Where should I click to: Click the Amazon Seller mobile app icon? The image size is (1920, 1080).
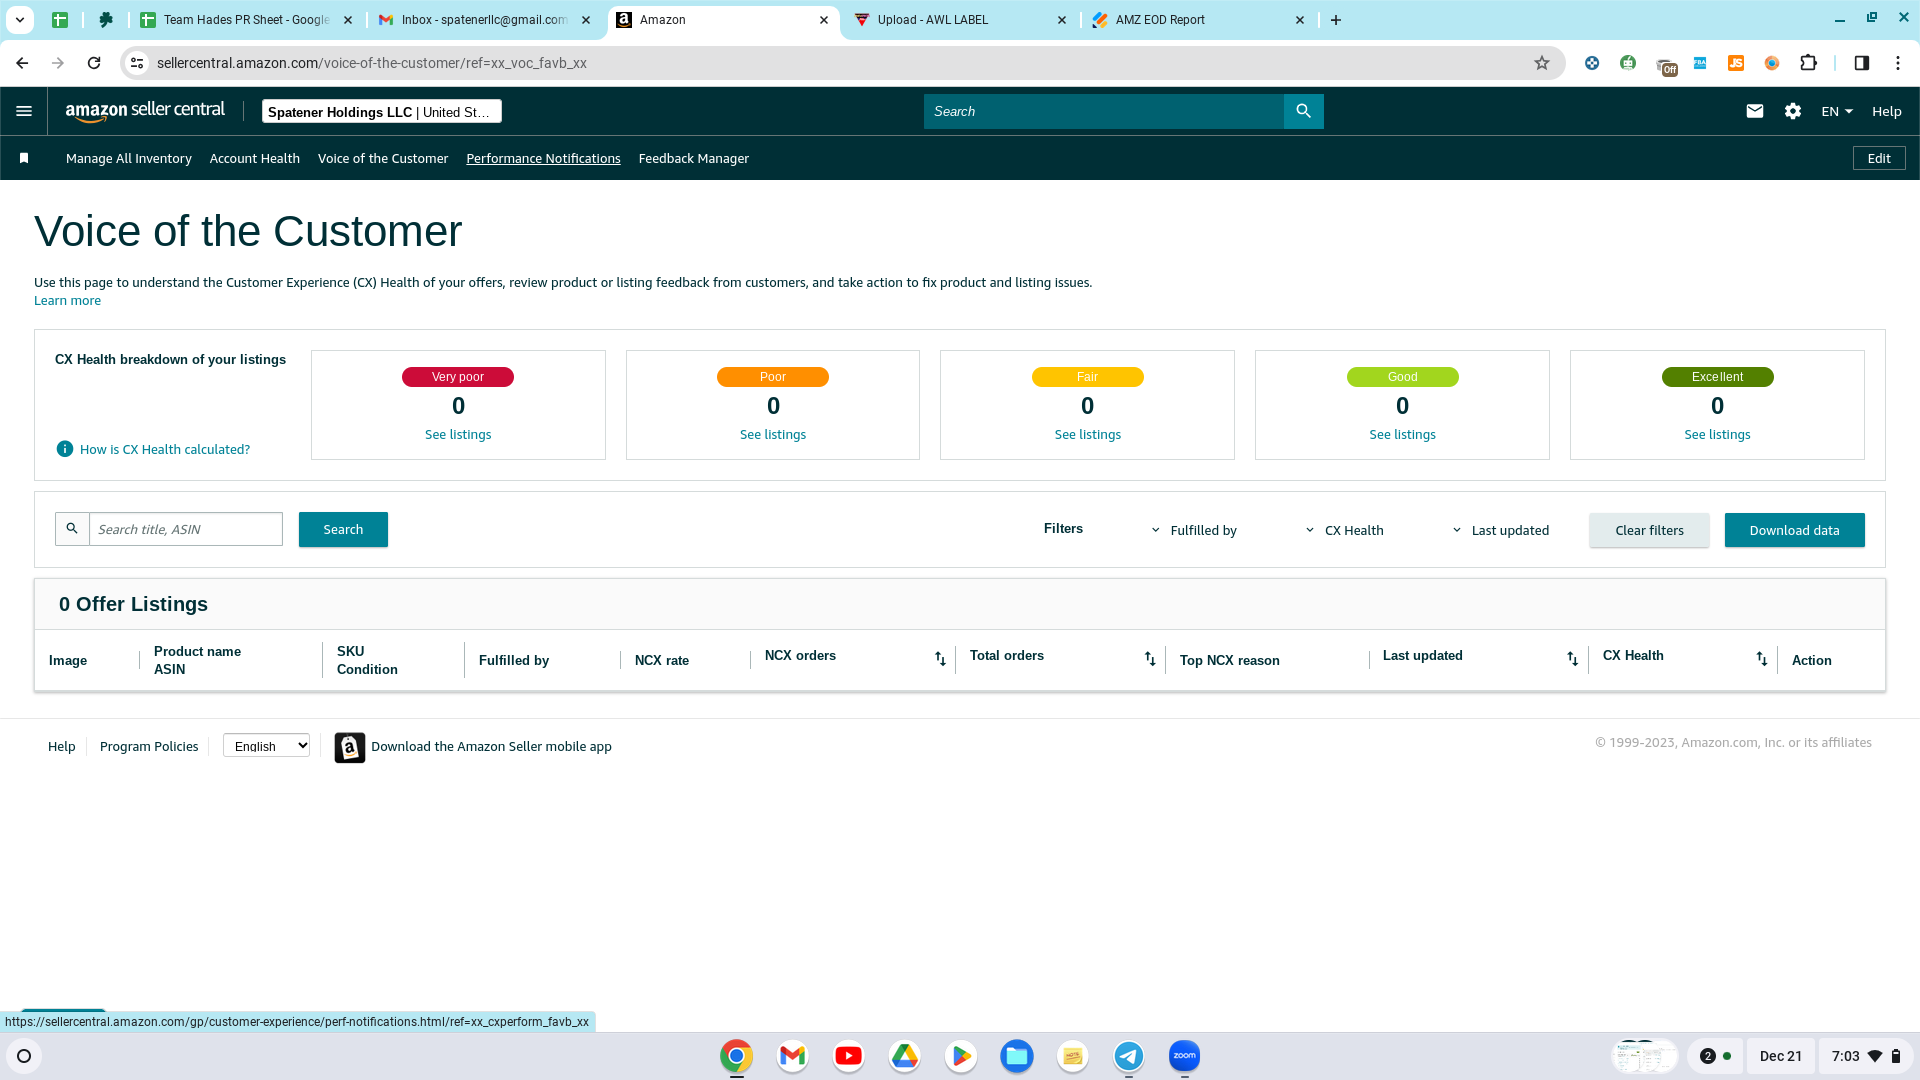(350, 747)
